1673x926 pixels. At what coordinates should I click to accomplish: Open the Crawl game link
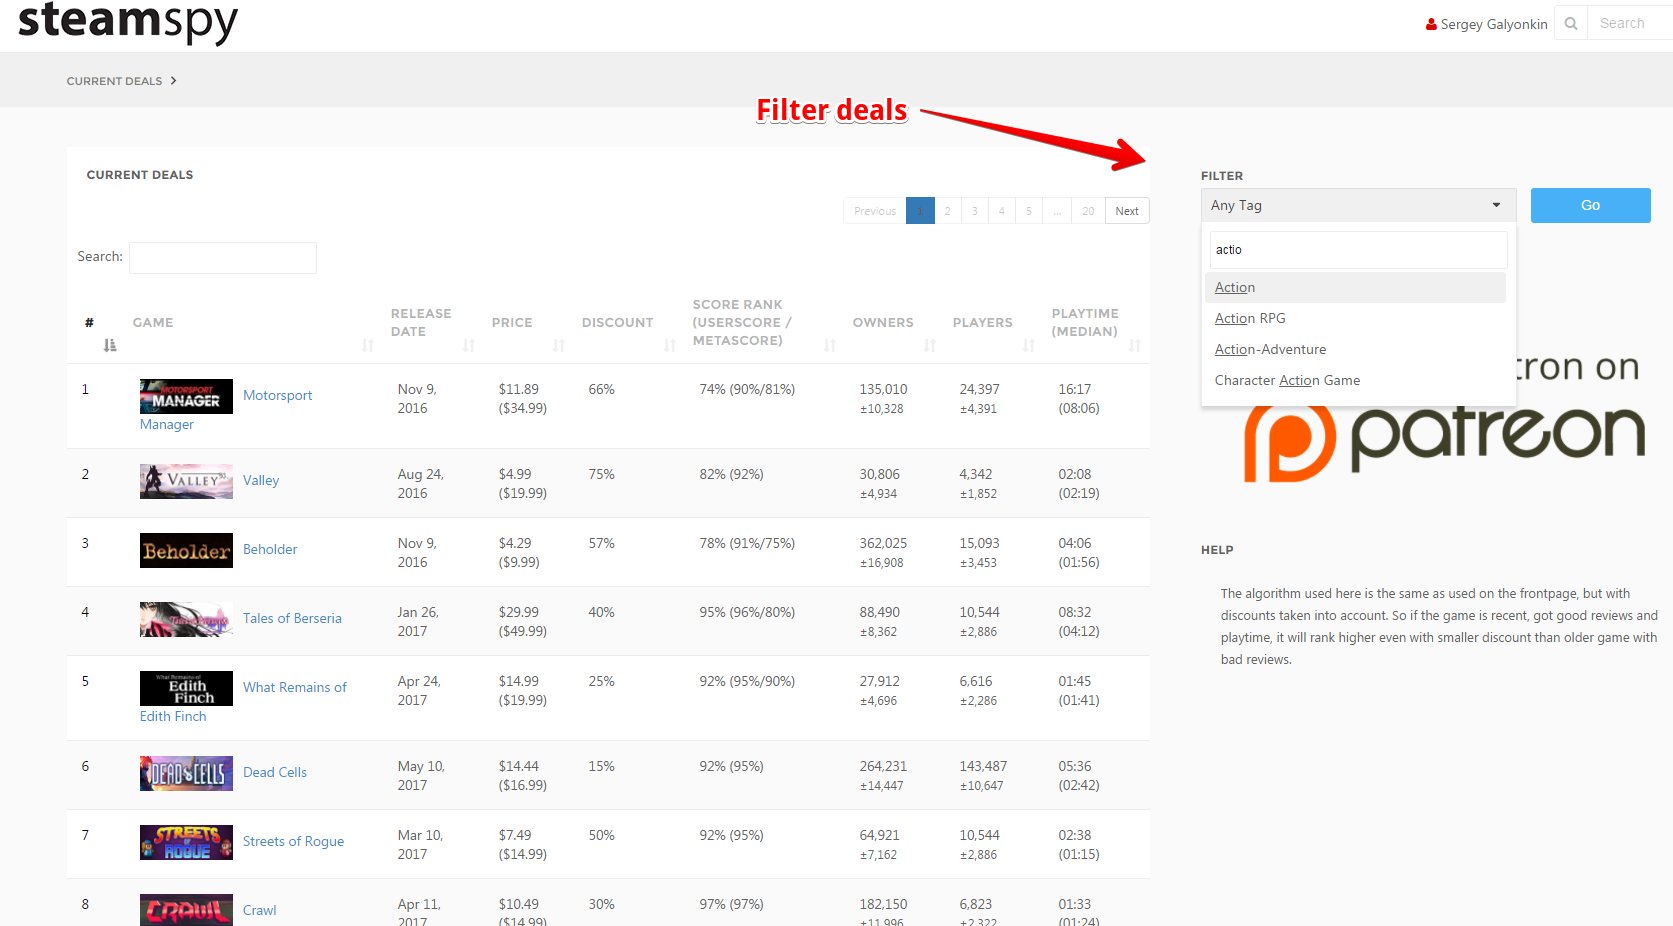pyautogui.click(x=259, y=911)
